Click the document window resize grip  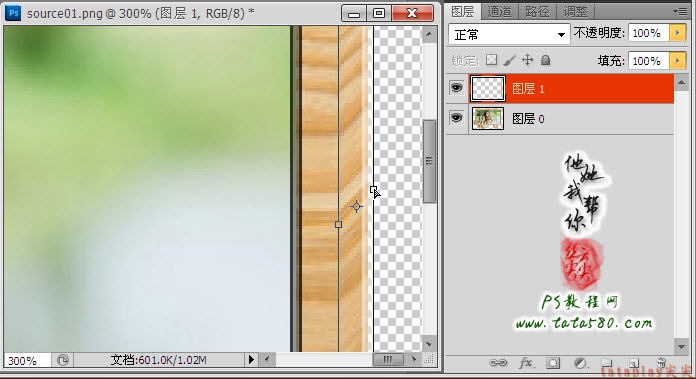[x=429, y=359]
